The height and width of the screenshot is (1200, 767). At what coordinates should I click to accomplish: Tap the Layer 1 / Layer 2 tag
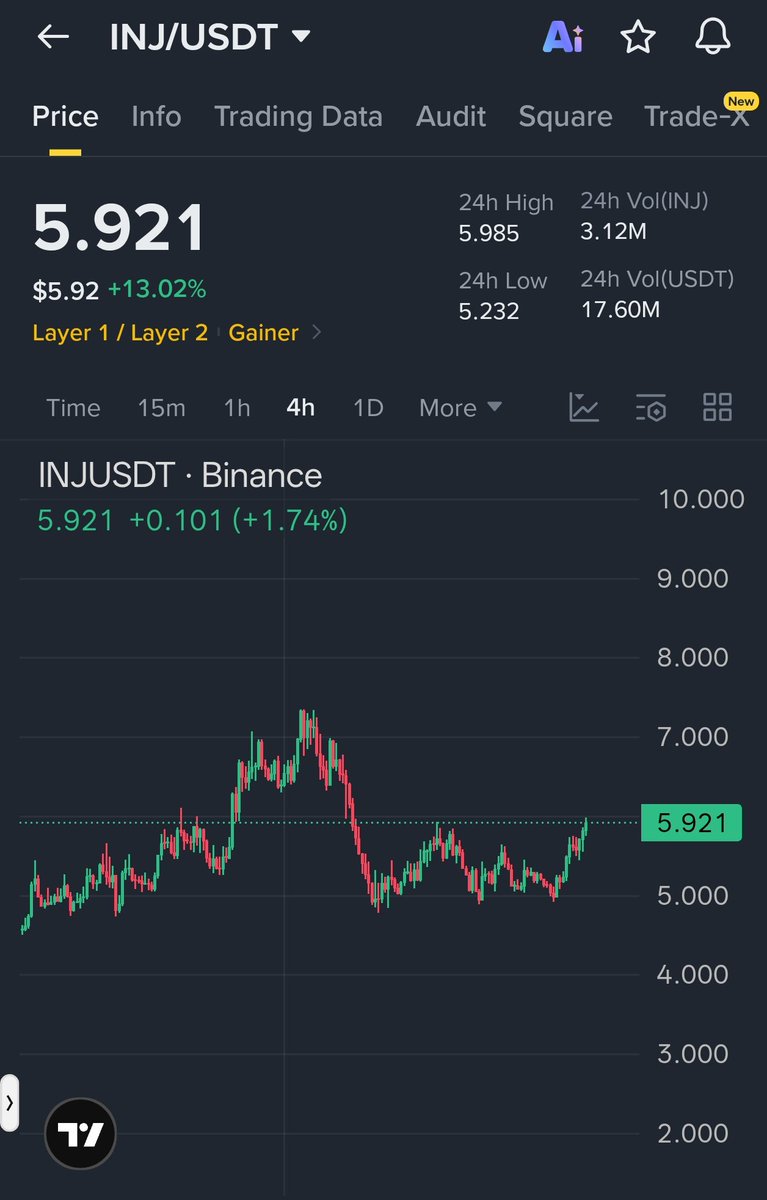click(120, 333)
